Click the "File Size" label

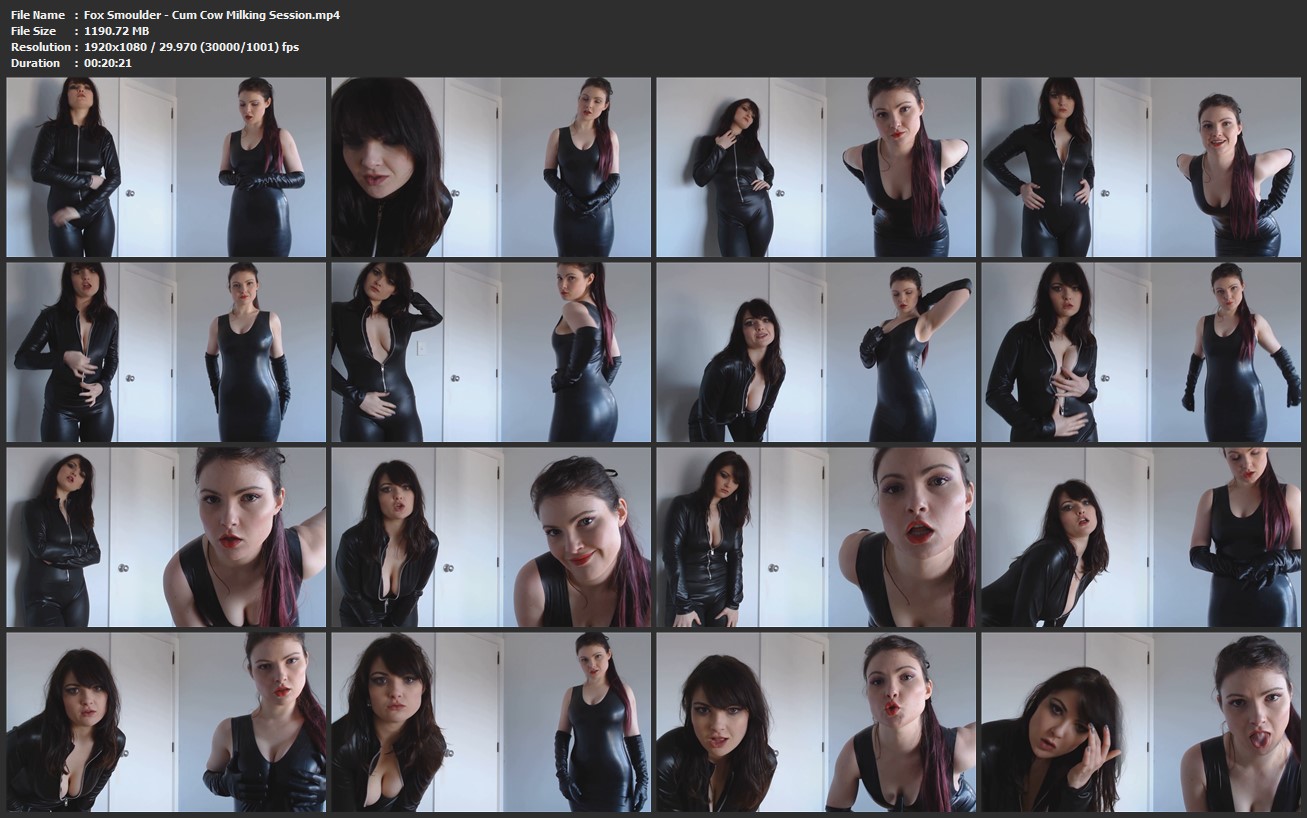click(33, 31)
